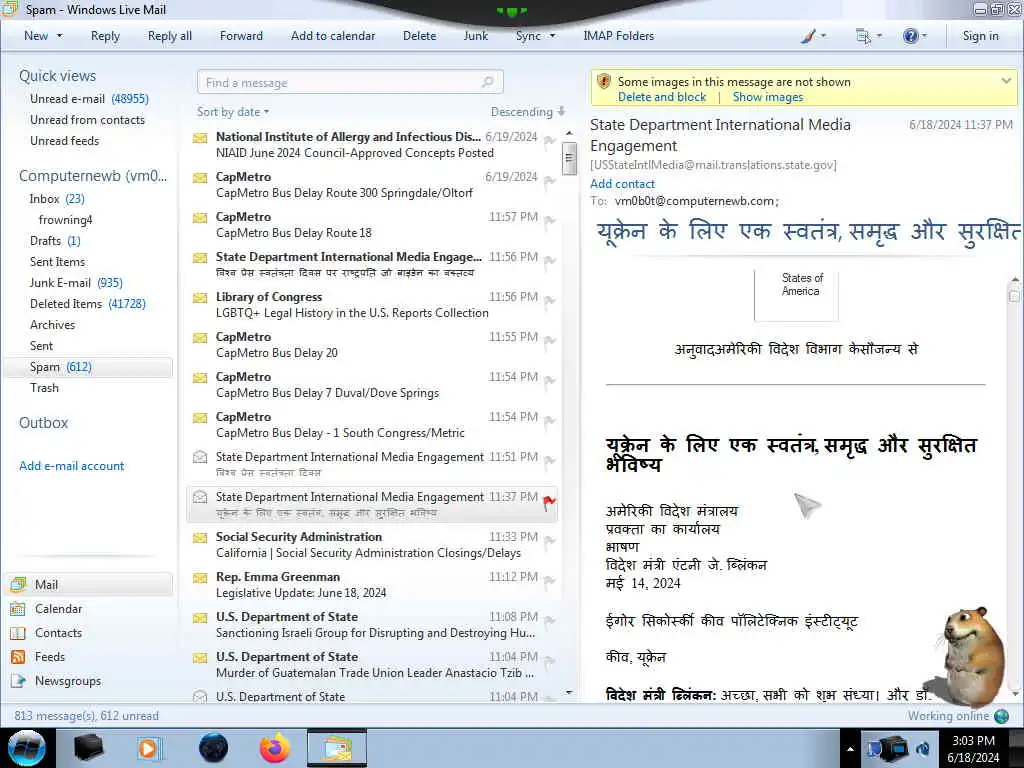Open dropdown arrow beside the Help icon
This screenshot has width=1024, height=768.
923,37
